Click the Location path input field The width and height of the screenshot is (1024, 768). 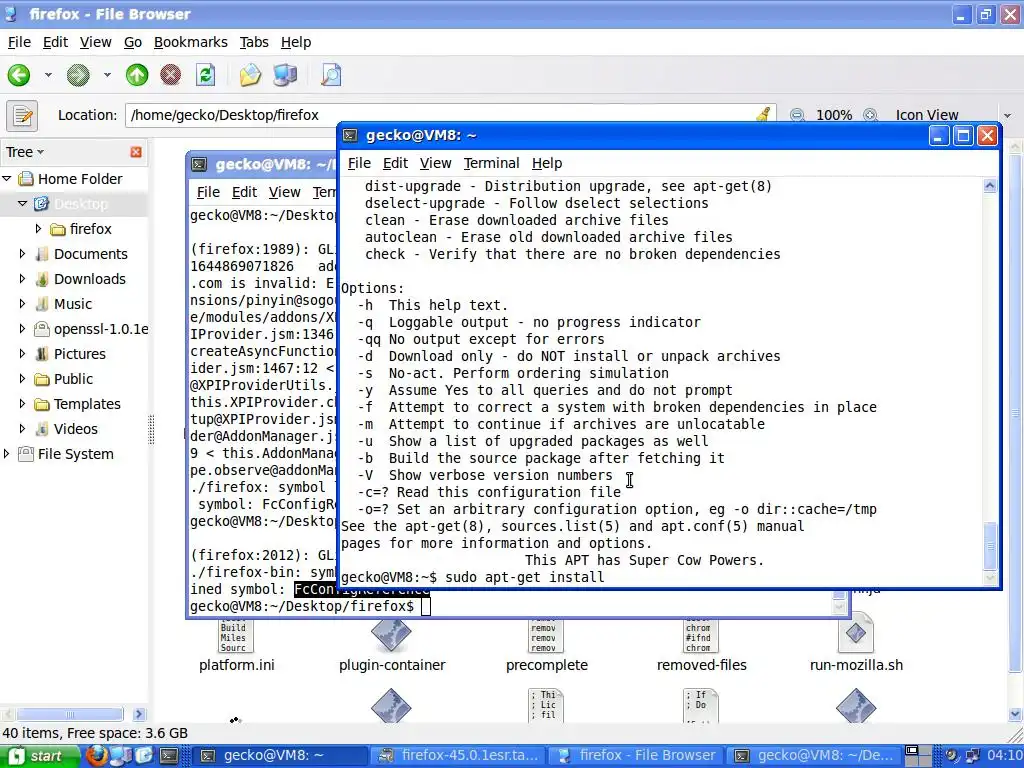[x=451, y=115]
